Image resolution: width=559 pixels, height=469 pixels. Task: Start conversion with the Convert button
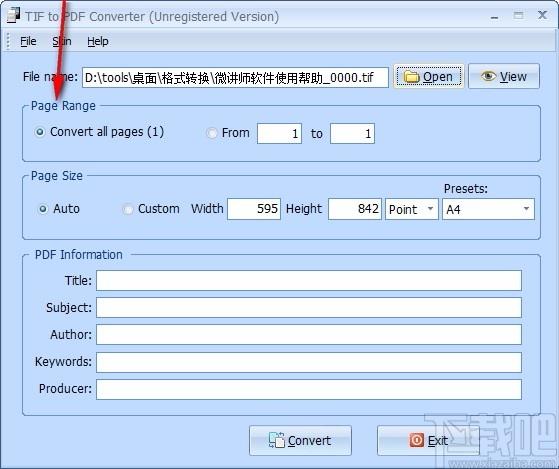point(300,440)
